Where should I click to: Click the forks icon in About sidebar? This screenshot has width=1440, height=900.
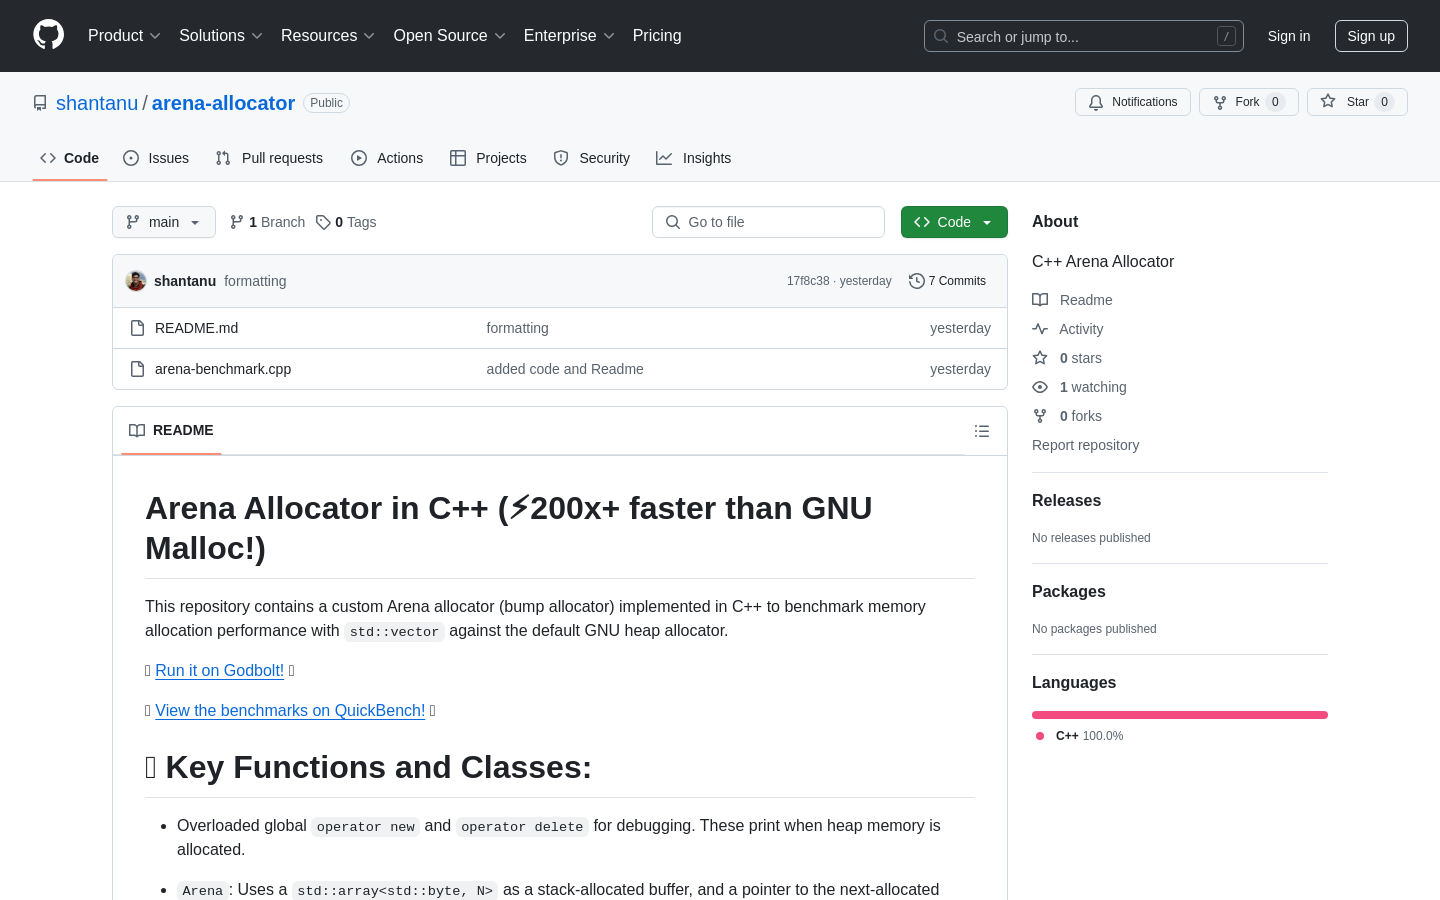click(1040, 416)
